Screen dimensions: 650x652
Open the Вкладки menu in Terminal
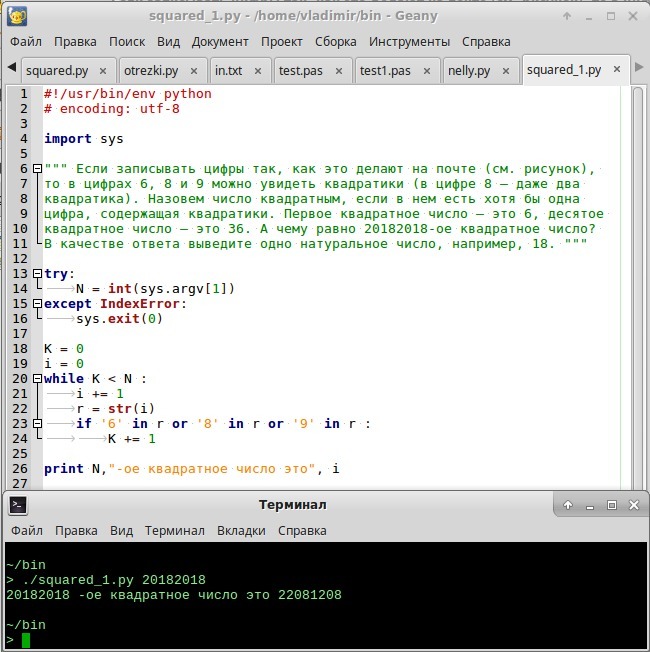coord(241,530)
